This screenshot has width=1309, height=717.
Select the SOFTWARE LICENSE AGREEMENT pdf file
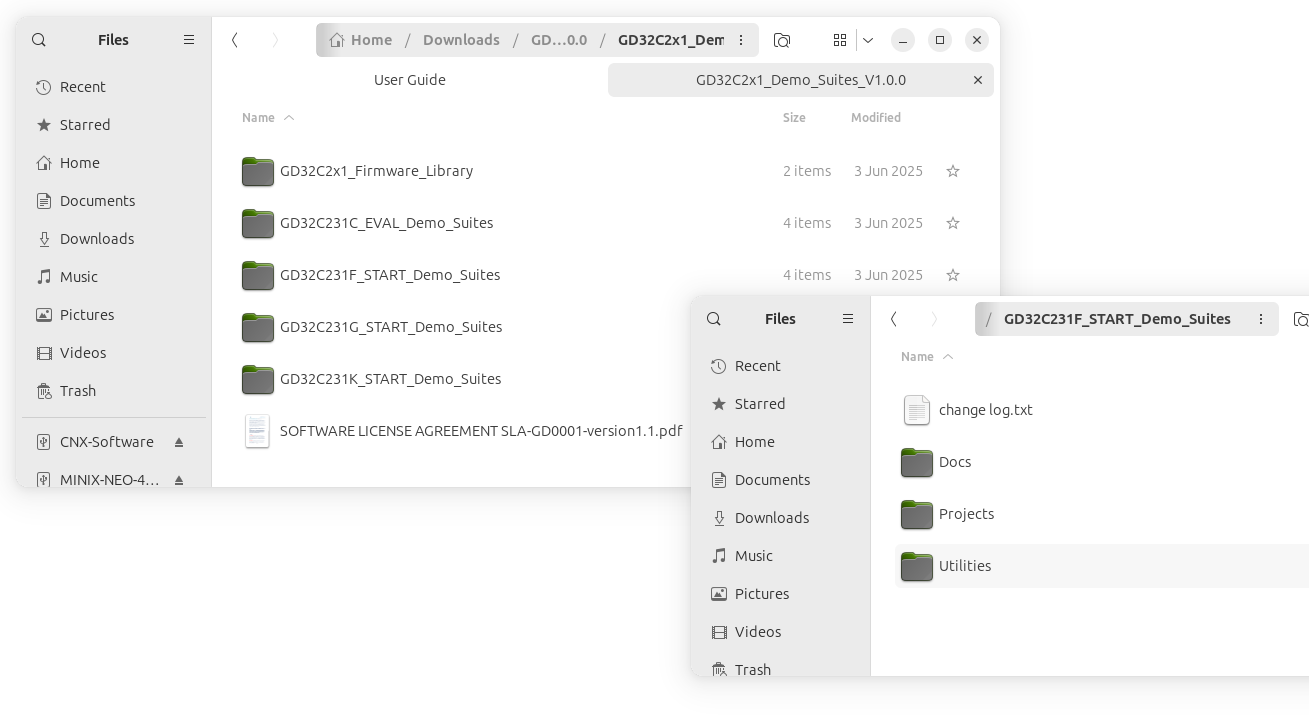pos(462,431)
